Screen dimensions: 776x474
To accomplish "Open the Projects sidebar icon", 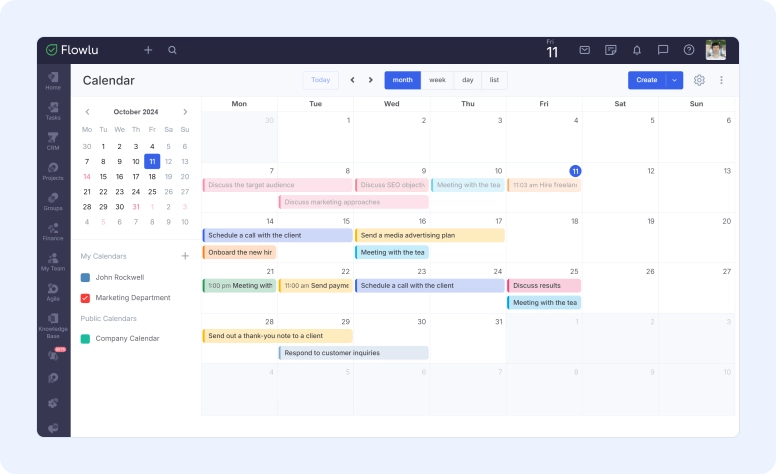I will click(x=53, y=171).
